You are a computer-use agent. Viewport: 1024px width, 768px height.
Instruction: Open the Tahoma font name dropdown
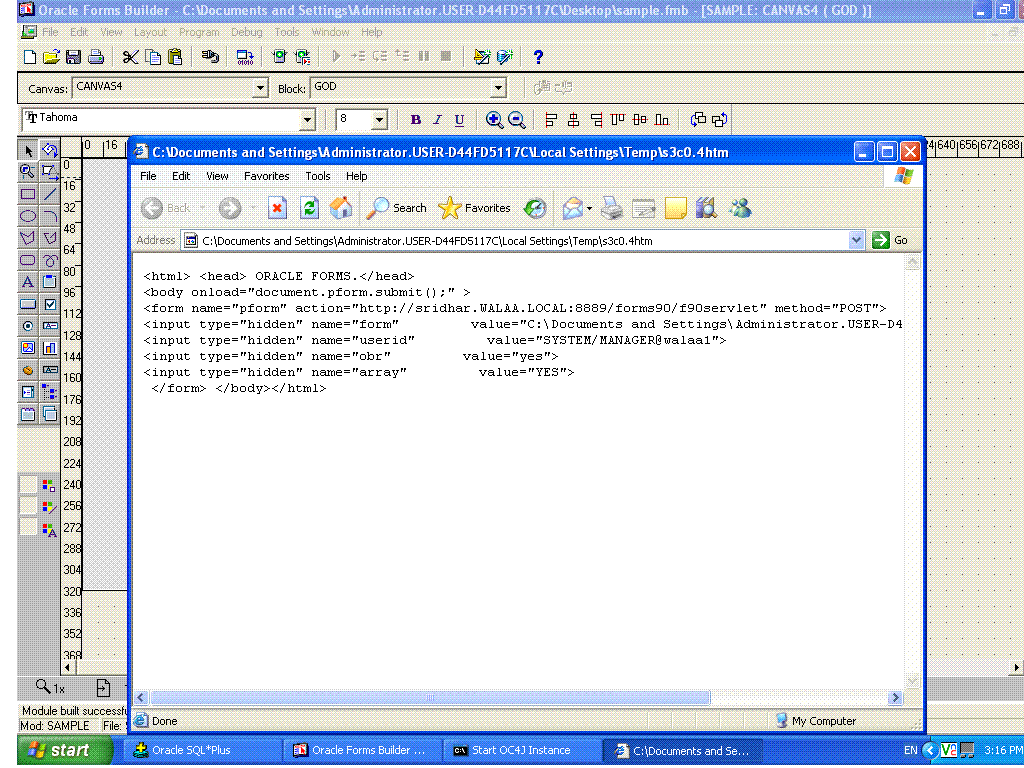click(308, 120)
